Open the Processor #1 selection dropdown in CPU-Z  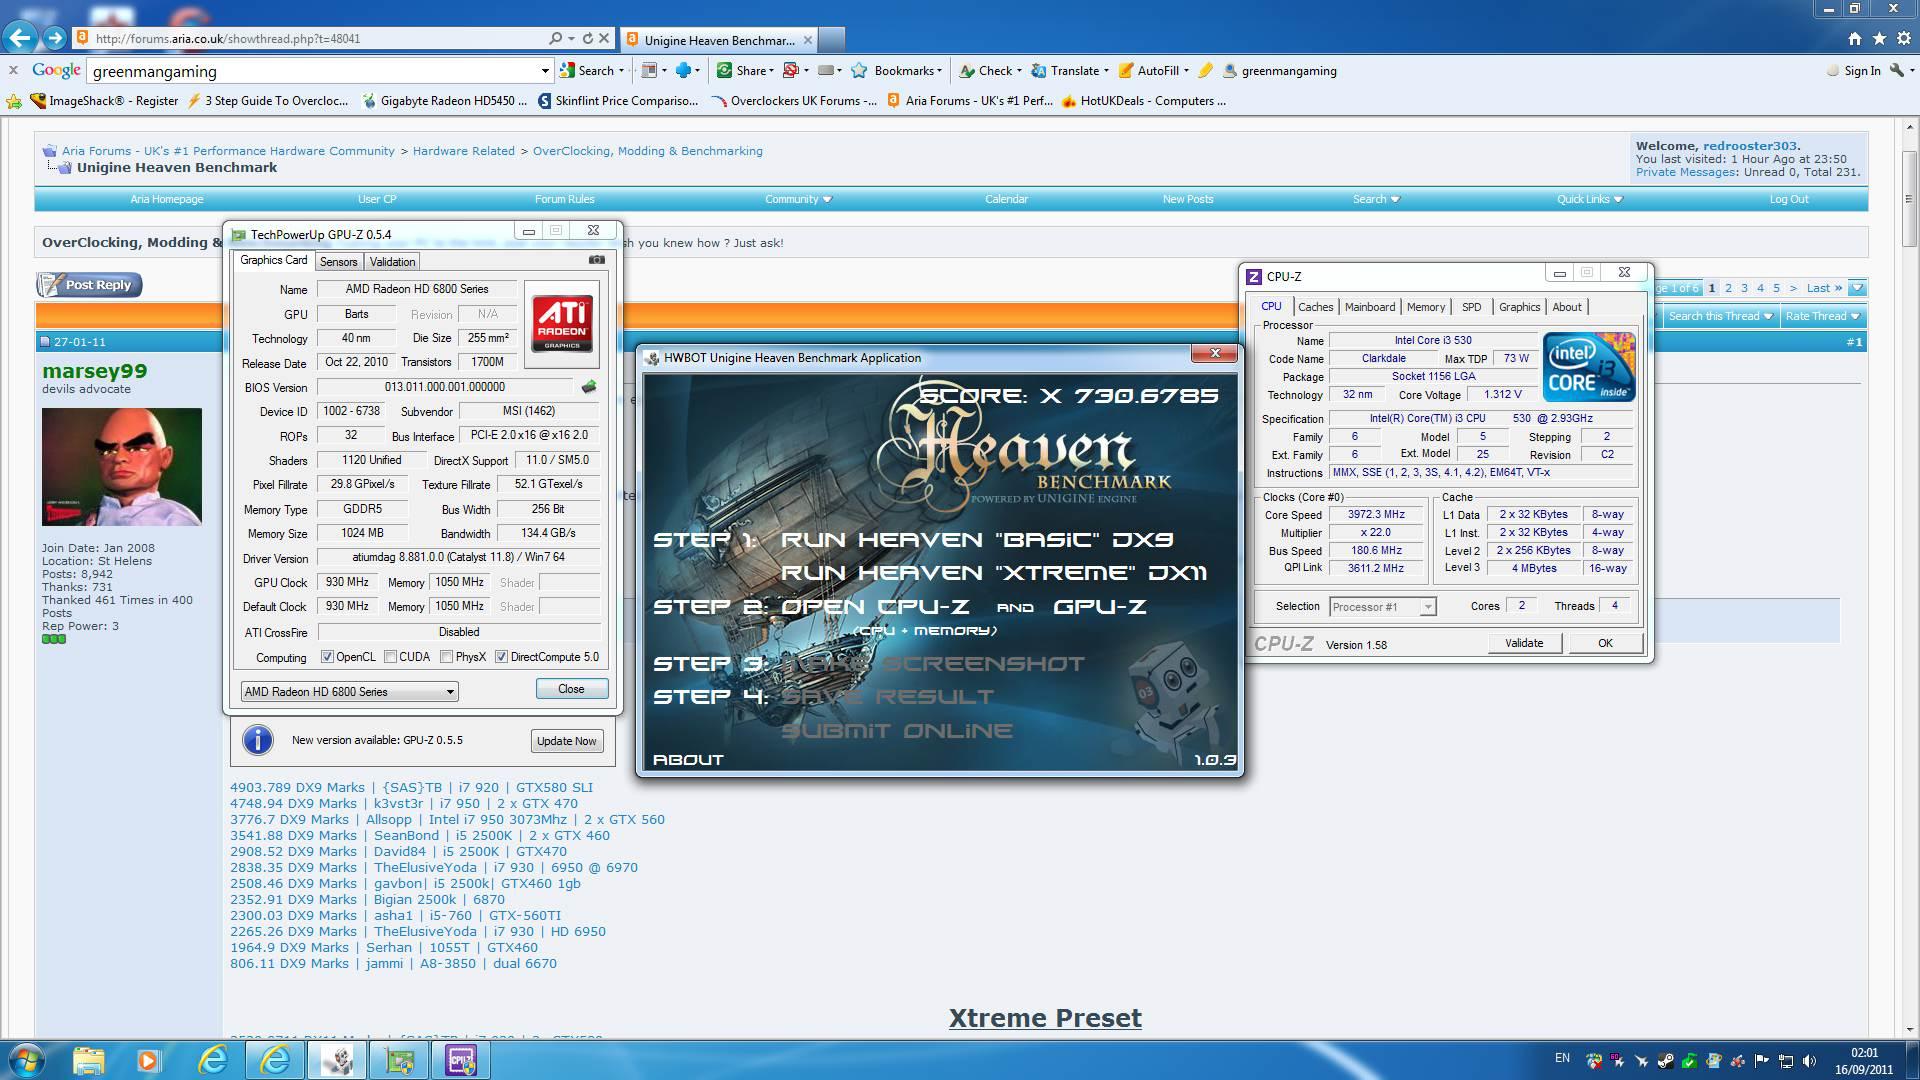coord(1382,607)
